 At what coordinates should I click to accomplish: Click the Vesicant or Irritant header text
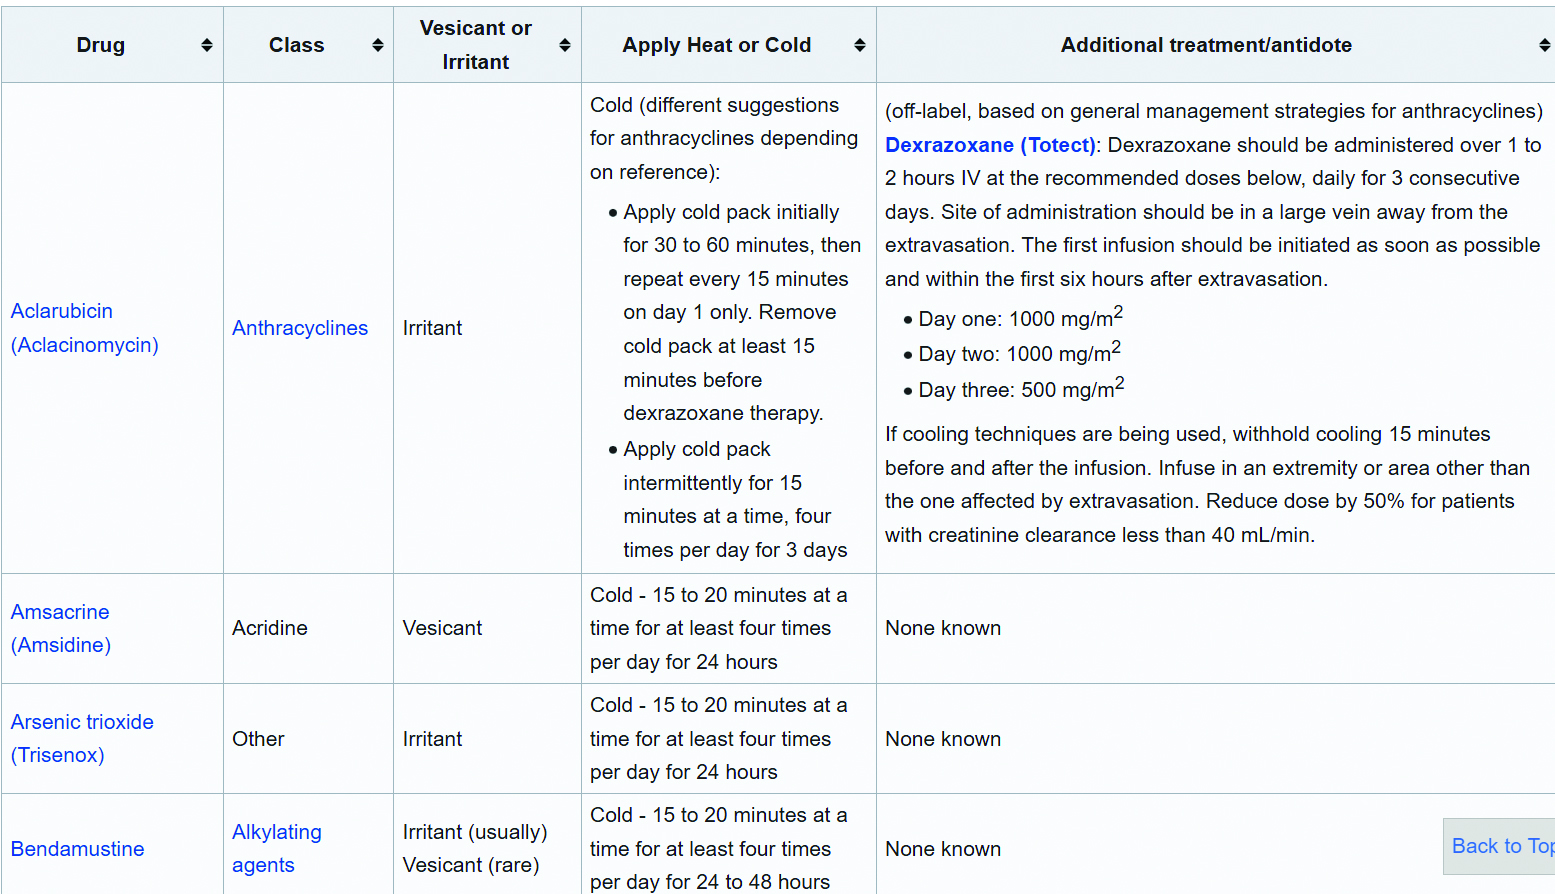(475, 45)
